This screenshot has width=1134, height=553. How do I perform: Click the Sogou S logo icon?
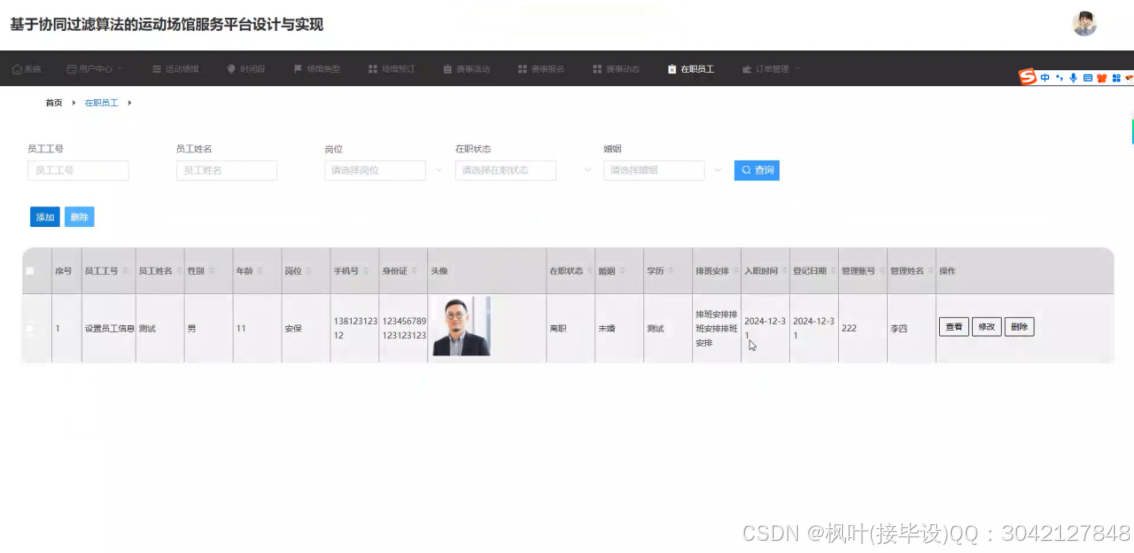point(1027,77)
